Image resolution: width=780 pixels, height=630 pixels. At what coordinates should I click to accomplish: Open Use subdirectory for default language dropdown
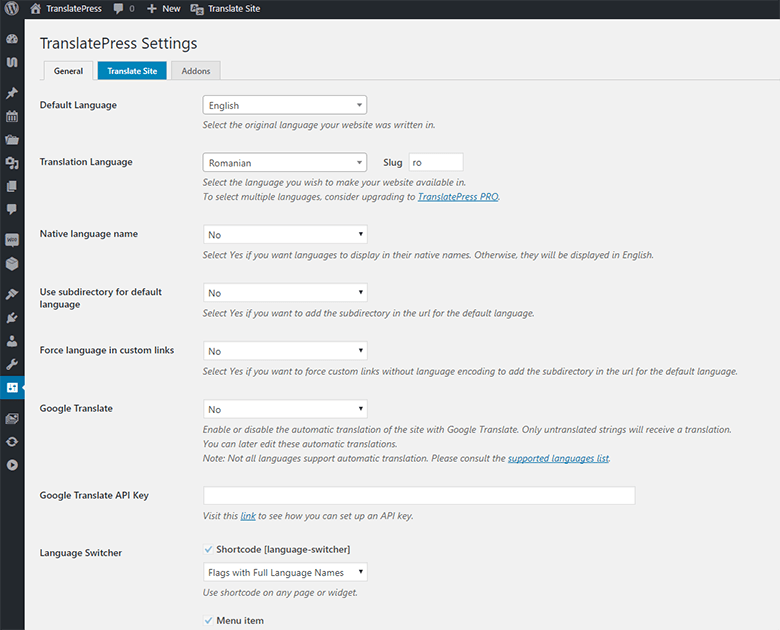point(285,293)
